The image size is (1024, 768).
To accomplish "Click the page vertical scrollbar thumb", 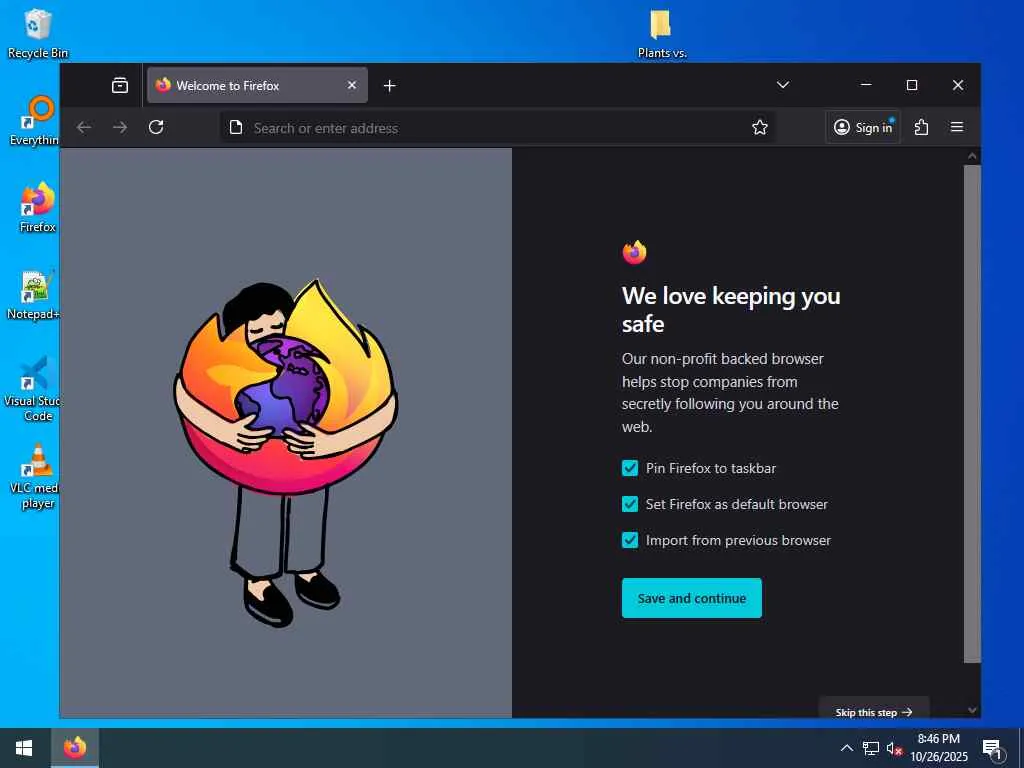I will coord(972,413).
